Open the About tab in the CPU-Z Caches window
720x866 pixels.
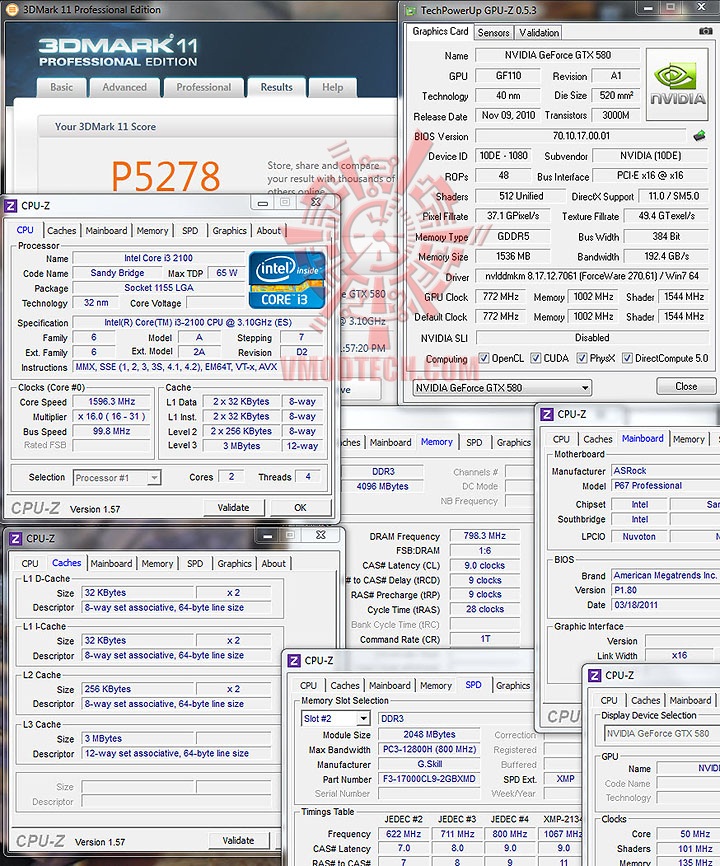274,564
